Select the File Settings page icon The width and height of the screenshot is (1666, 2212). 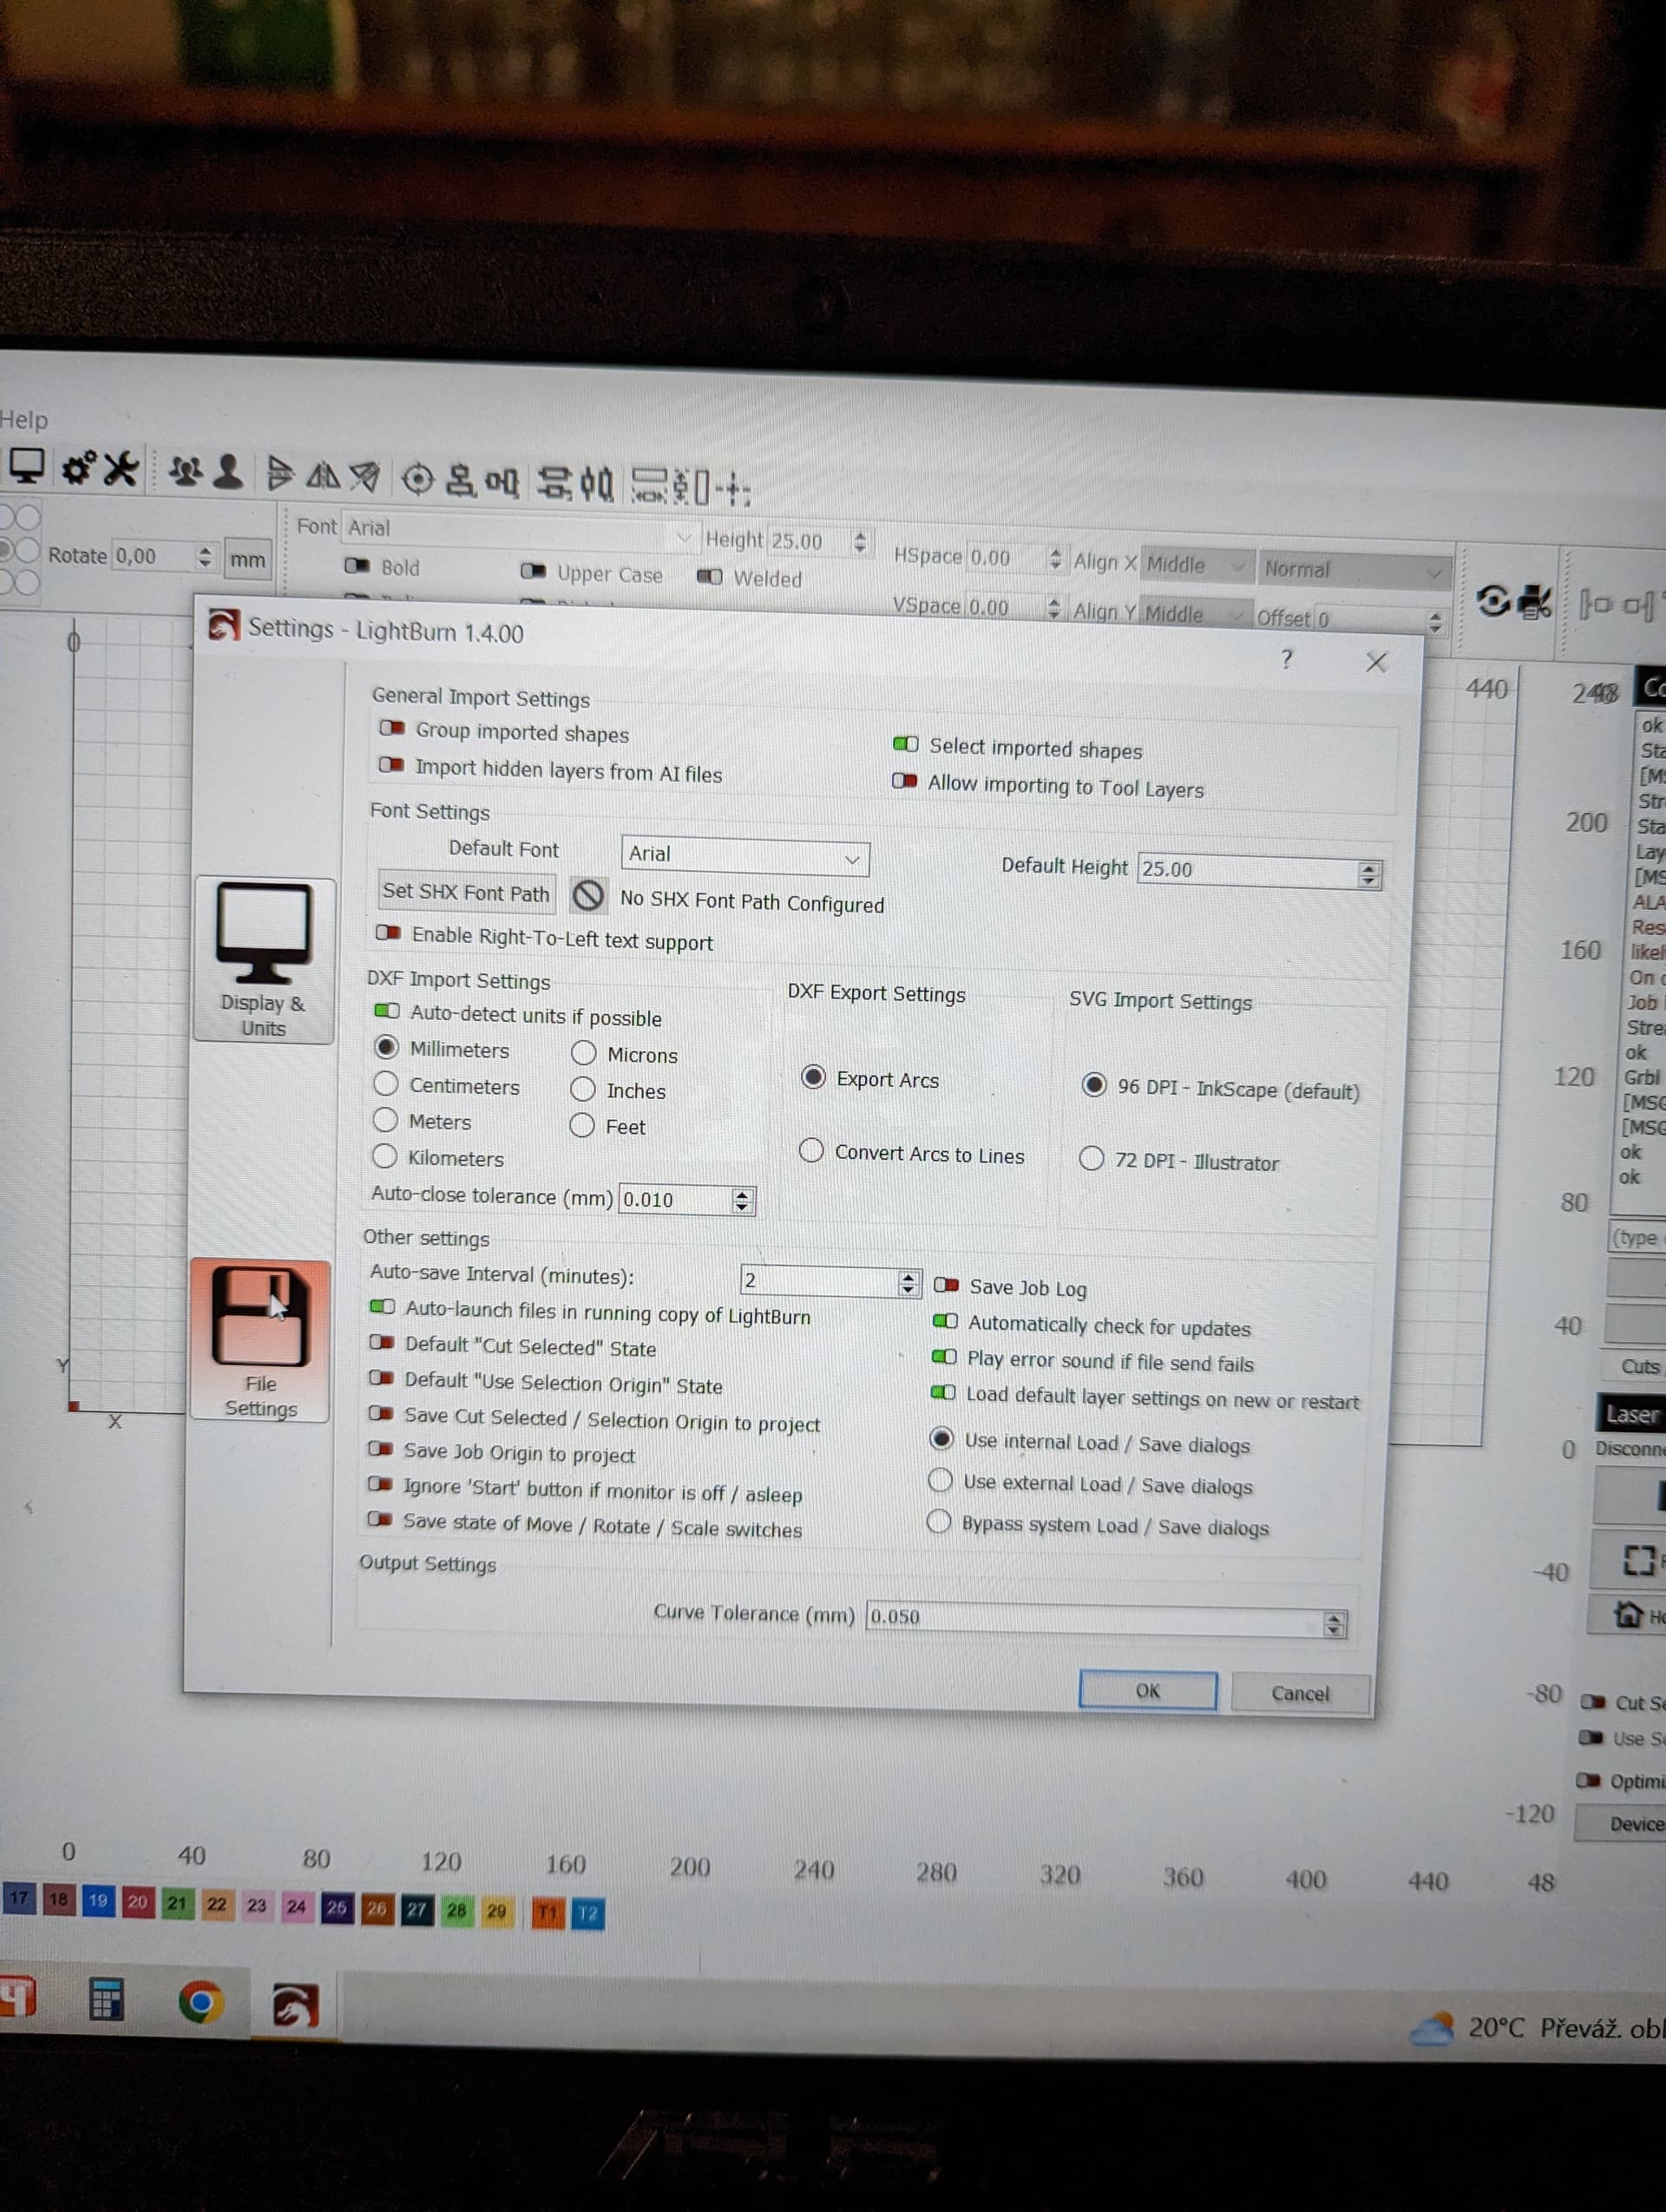[261, 1340]
